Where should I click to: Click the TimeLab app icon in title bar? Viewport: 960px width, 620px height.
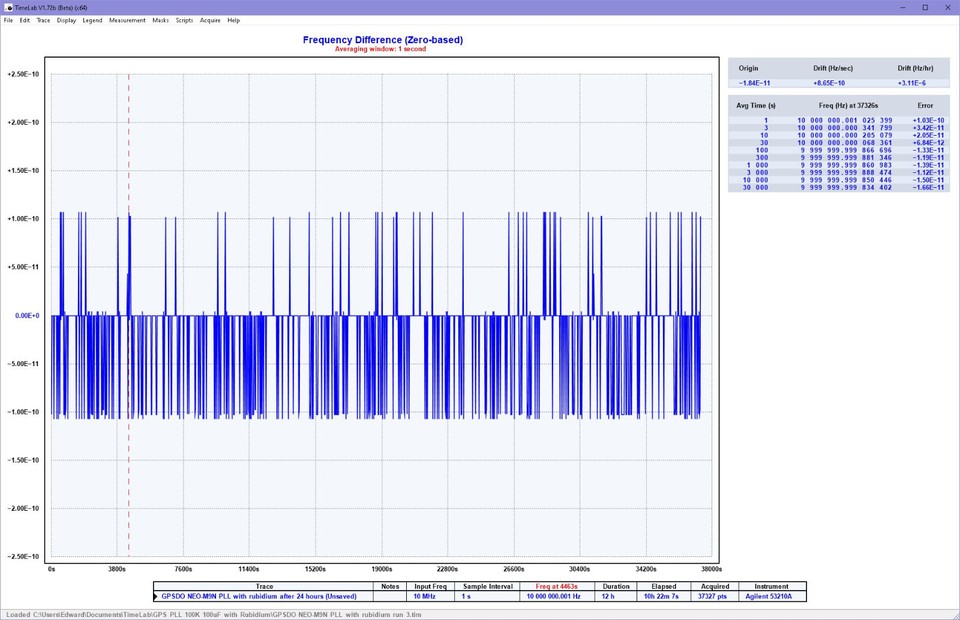[9, 7]
